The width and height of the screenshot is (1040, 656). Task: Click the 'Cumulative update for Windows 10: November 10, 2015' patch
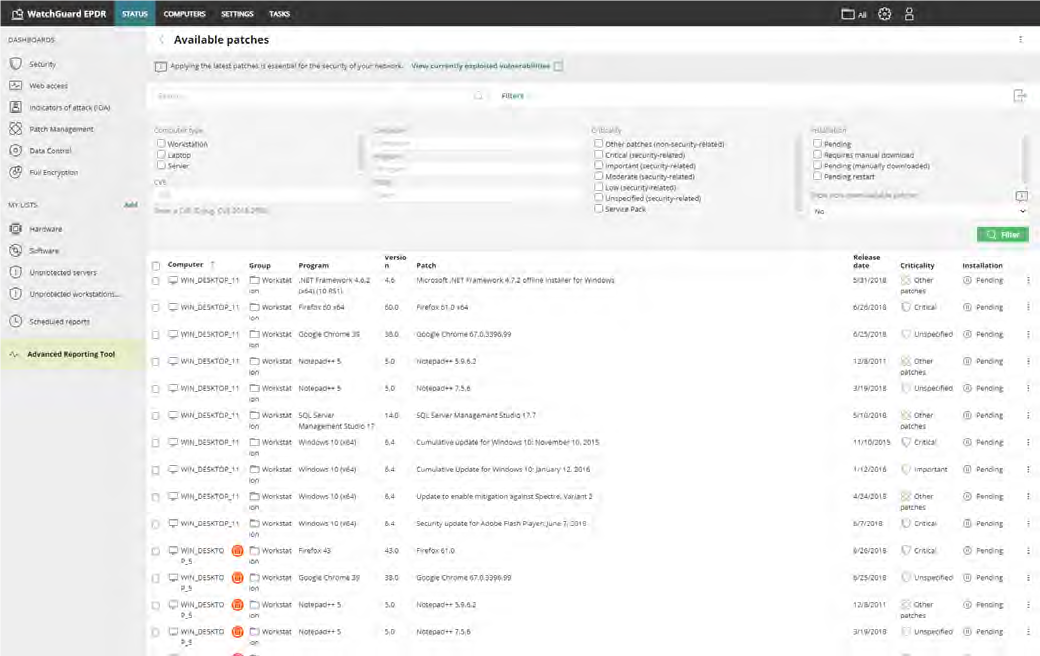tap(507, 442)
